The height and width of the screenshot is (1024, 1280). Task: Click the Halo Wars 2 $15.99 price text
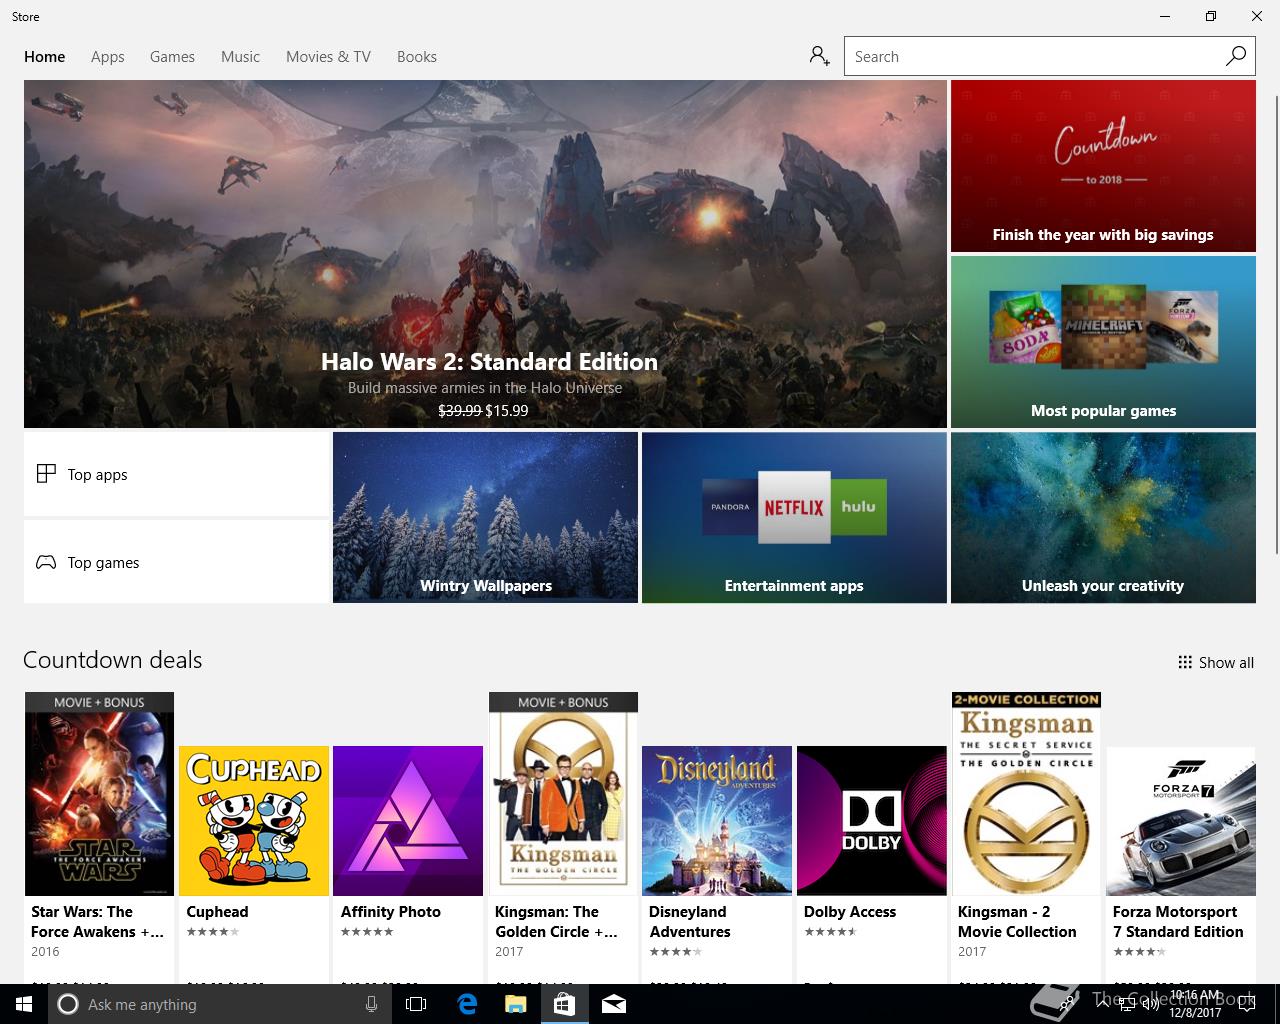point(507,410)
